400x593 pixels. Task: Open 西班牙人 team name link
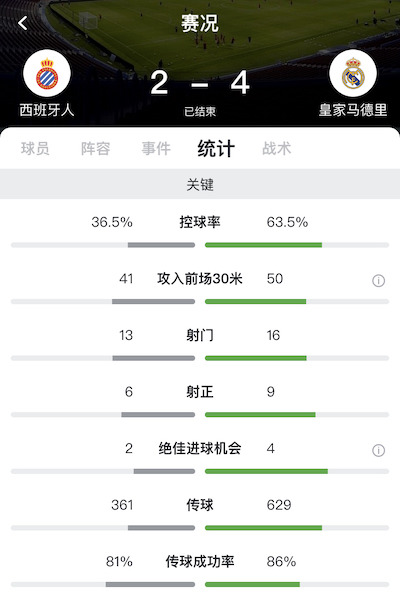[47, 110]
